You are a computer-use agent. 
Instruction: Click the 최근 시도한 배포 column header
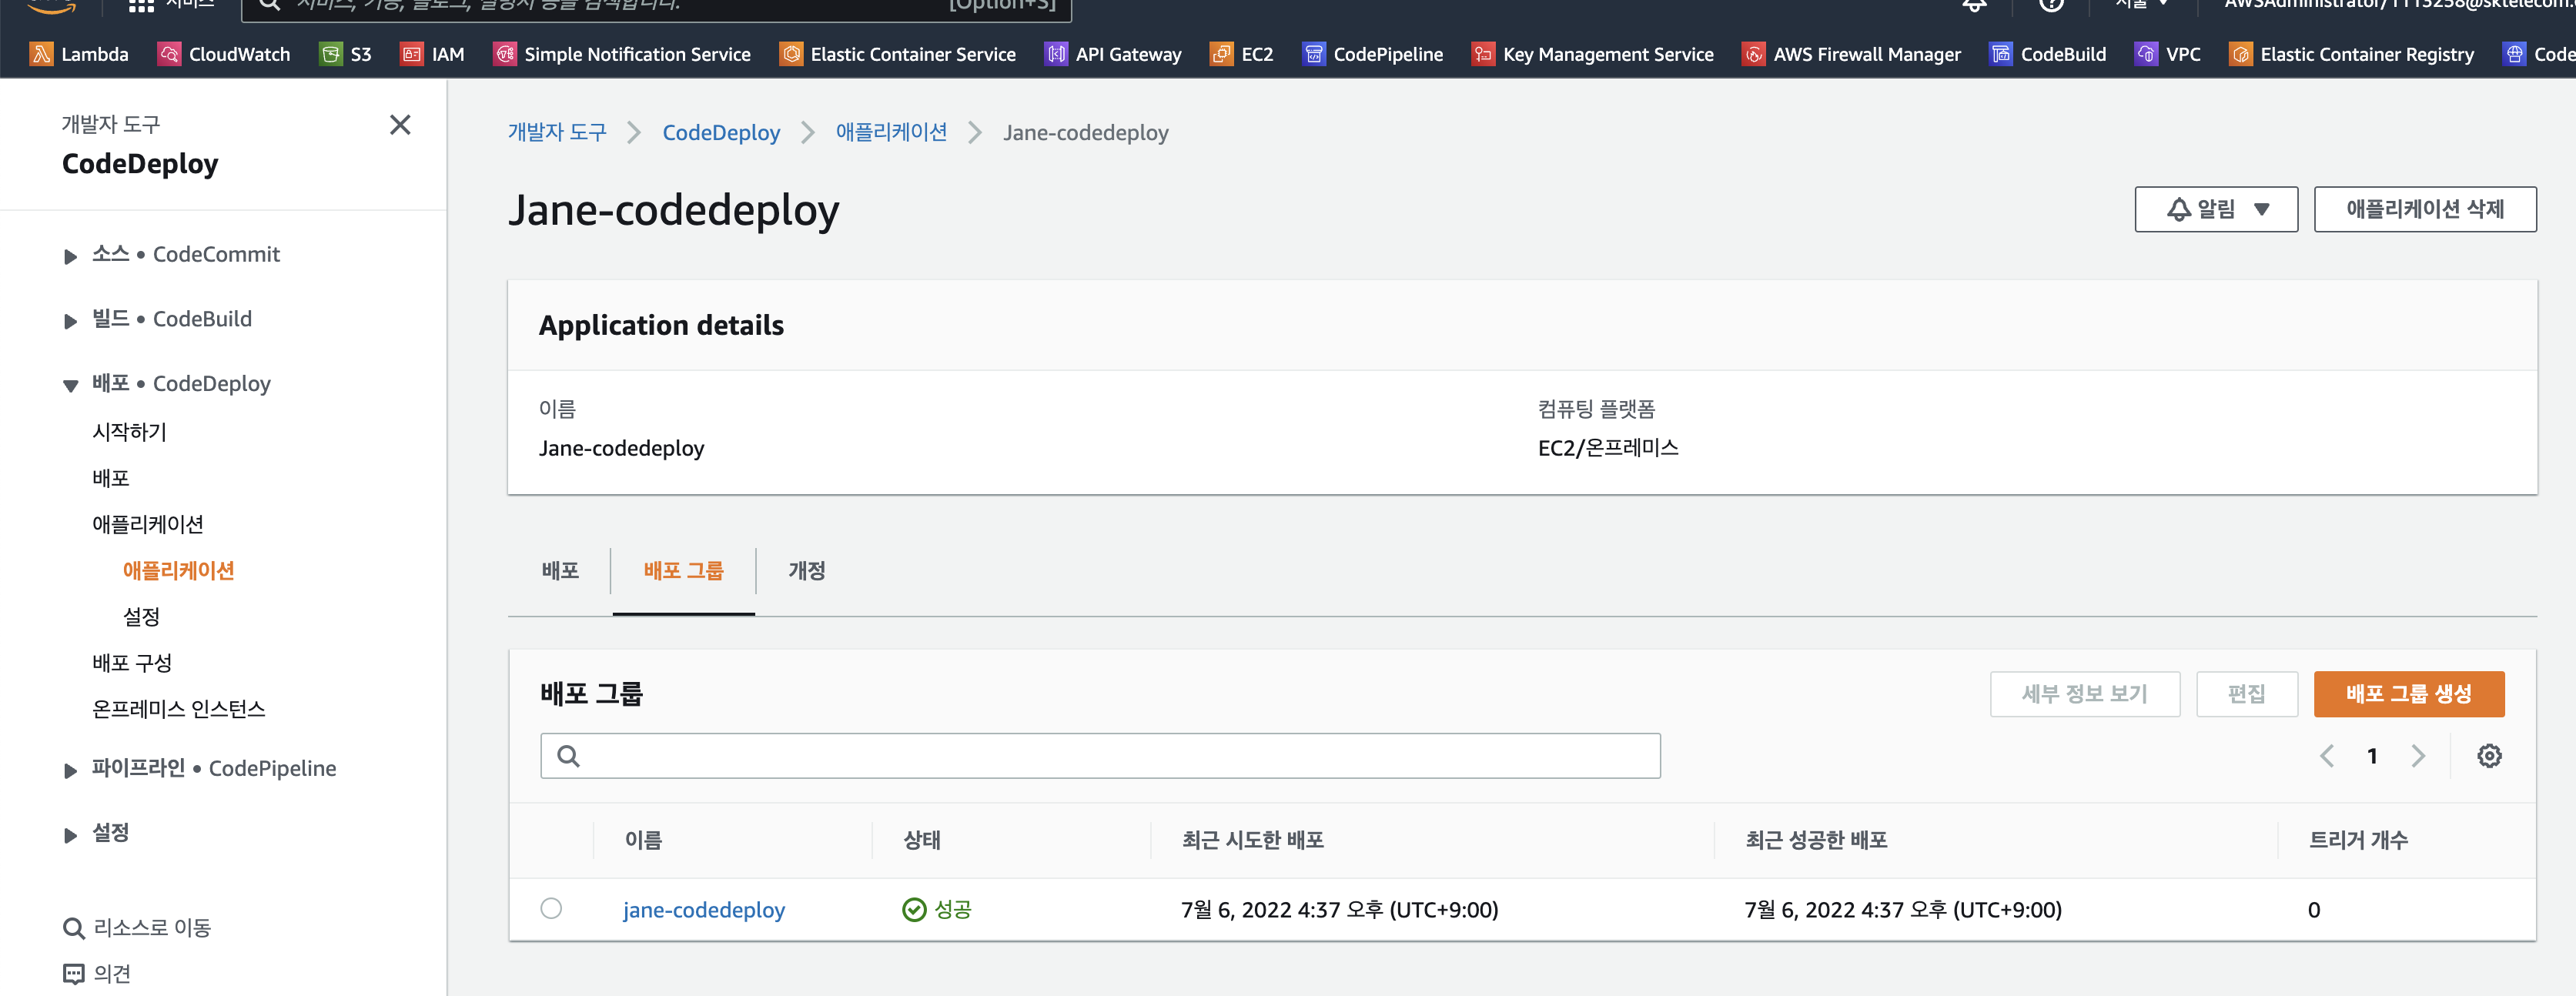click(1252, 840)
